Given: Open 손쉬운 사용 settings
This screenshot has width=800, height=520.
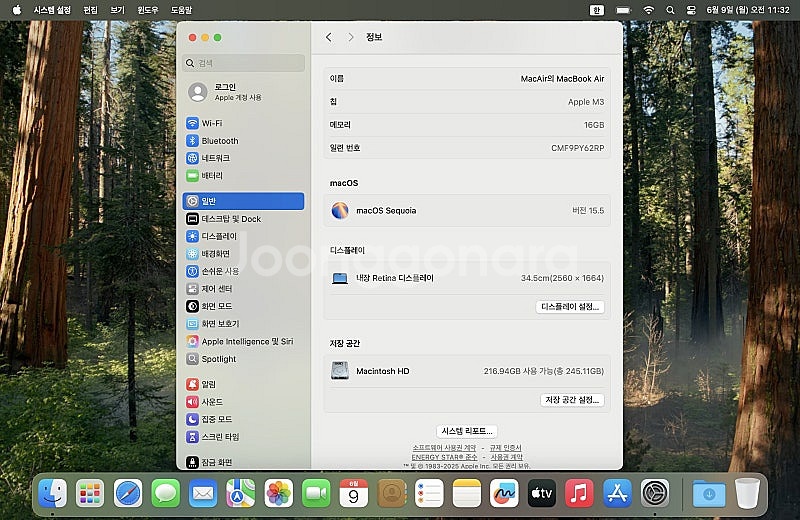Looking at the screenshot, I should click(x=244, y=271).
